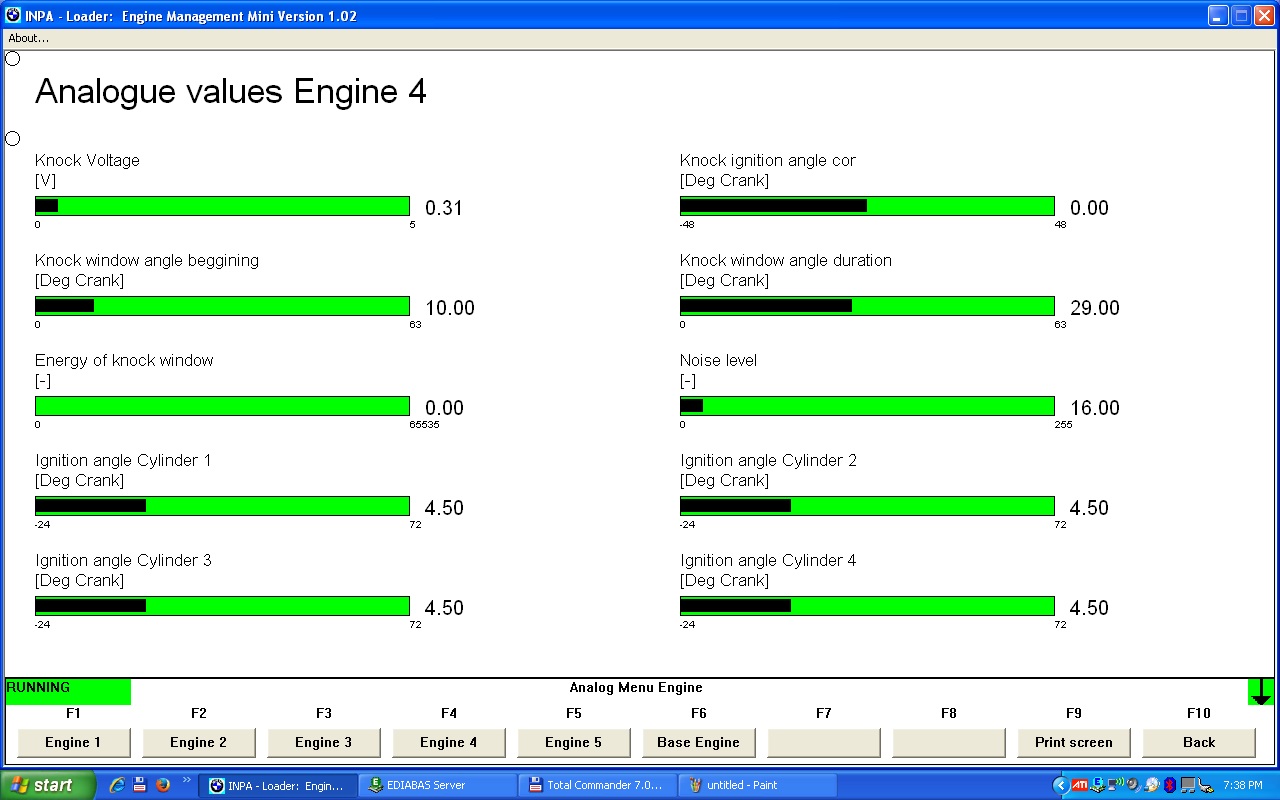
Task: Launch Internet Explorer from Quick Launch
Action: [117, 785]
